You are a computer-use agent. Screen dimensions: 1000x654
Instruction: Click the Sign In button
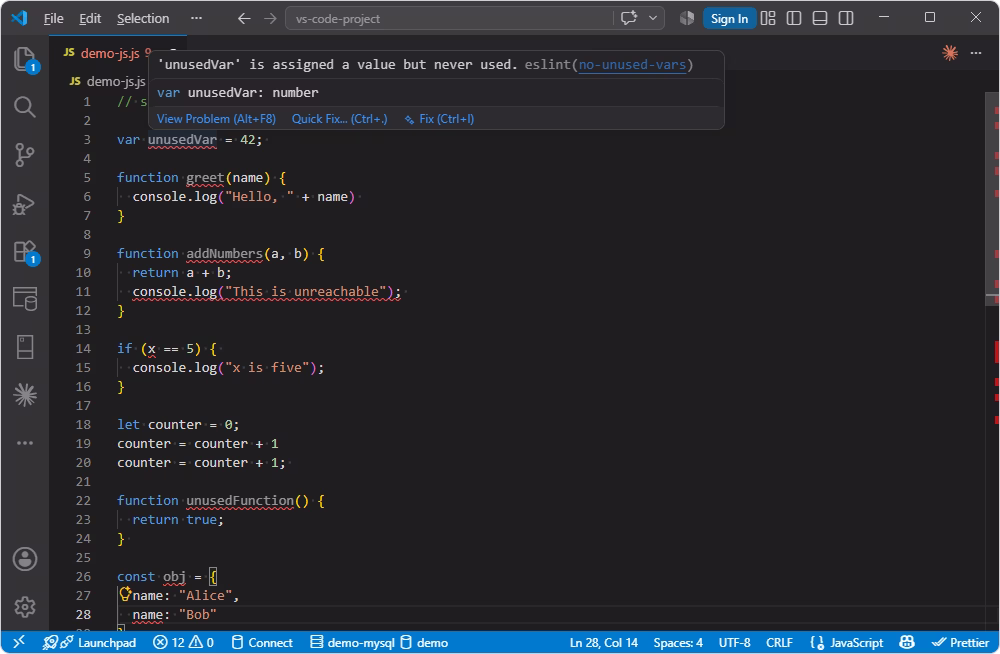[x=730, y=19]
